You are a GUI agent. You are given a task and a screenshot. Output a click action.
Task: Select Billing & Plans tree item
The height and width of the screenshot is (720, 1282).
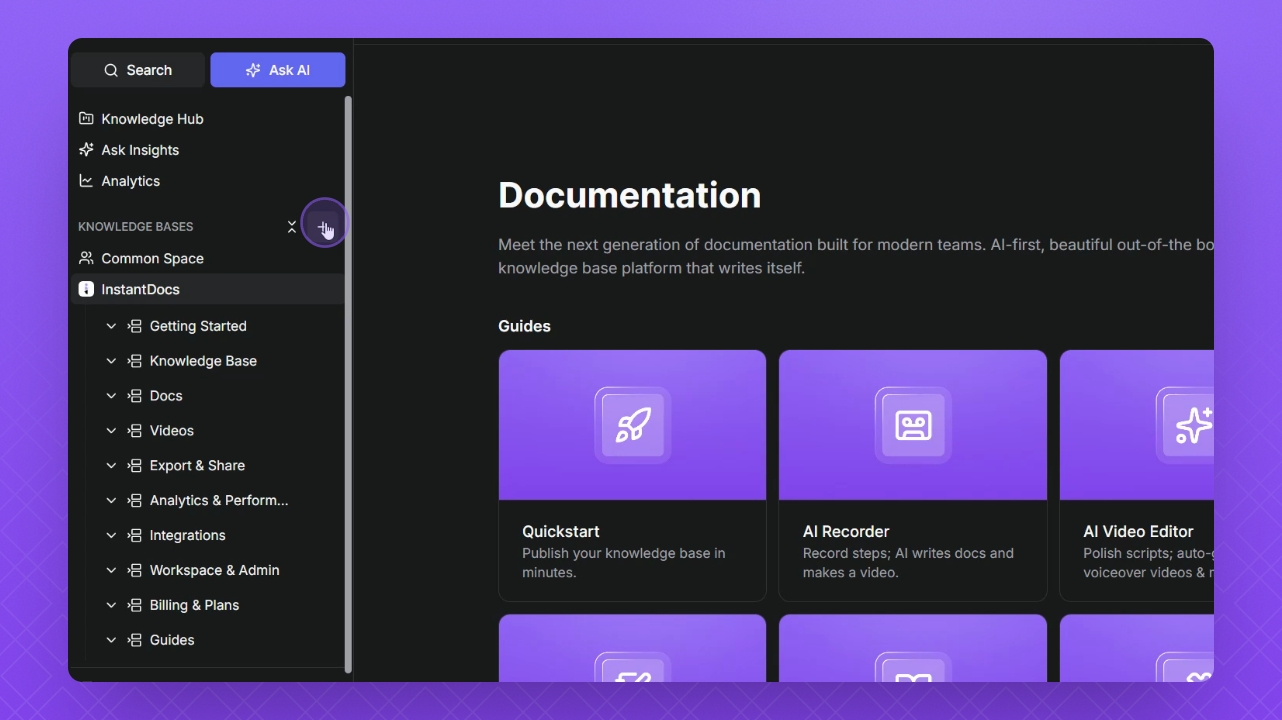click(x=194, y=606)
